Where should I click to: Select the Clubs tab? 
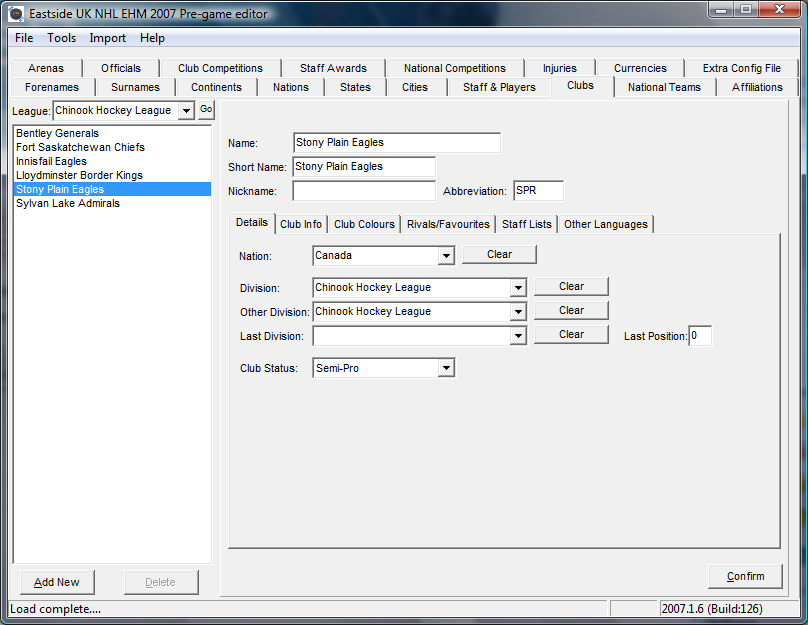[581, 86]
